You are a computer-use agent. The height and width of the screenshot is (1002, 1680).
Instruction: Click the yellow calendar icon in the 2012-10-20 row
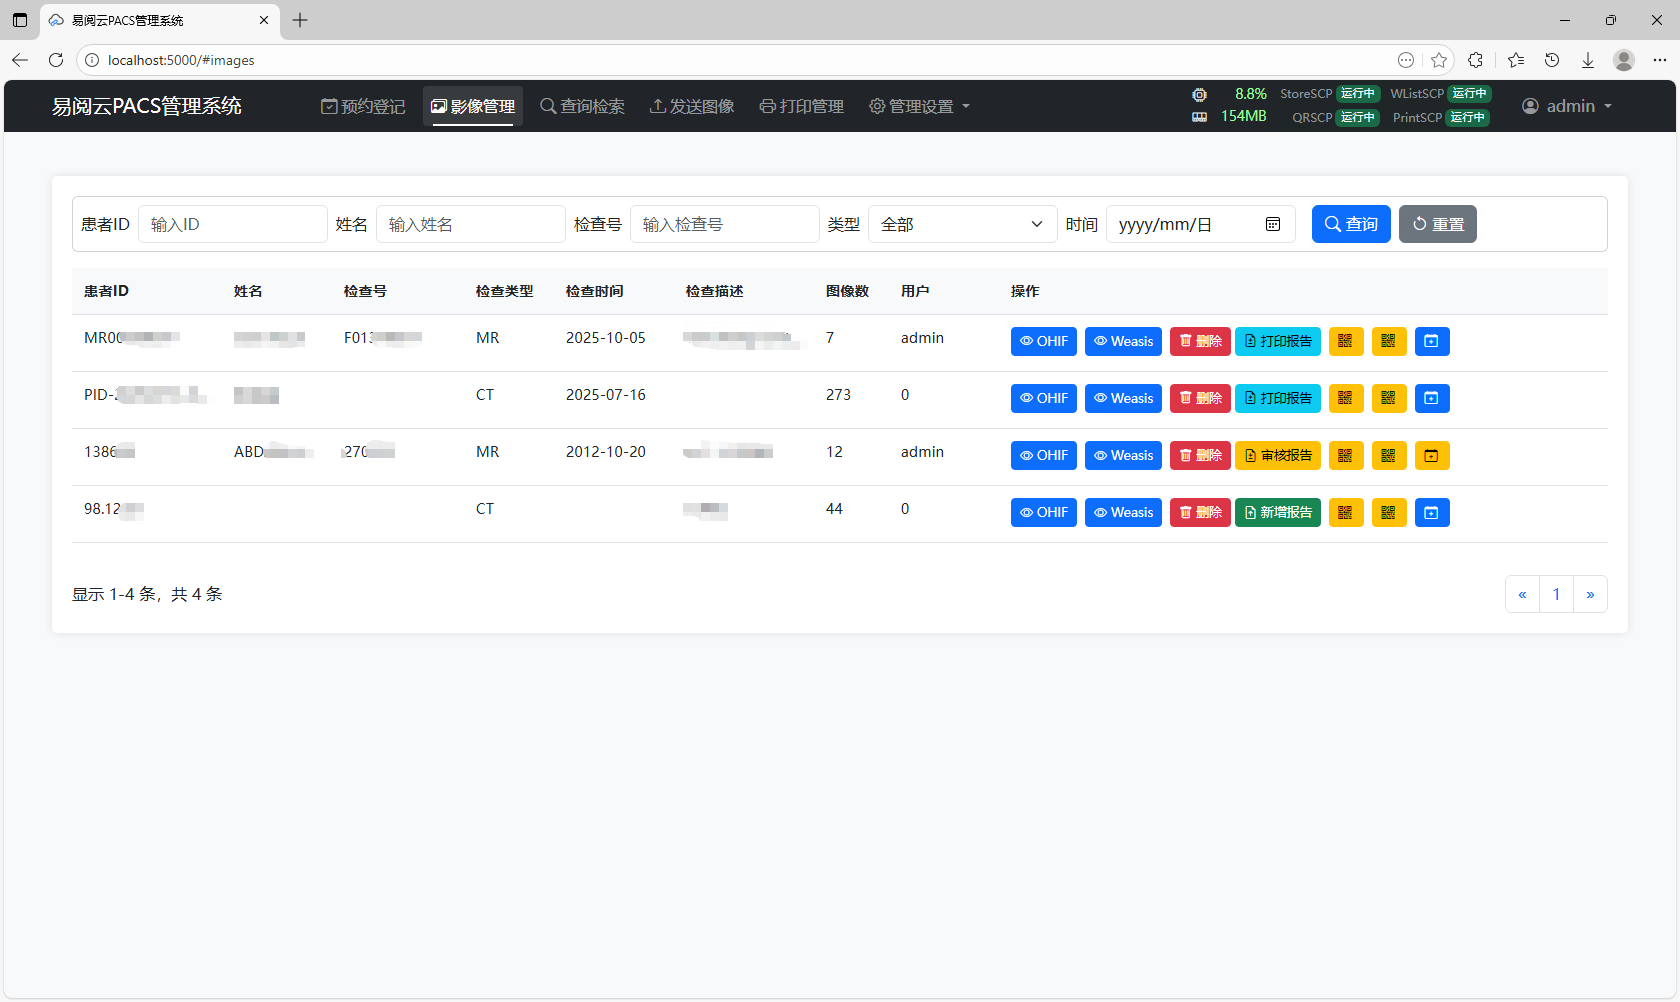pos(1431,455)
